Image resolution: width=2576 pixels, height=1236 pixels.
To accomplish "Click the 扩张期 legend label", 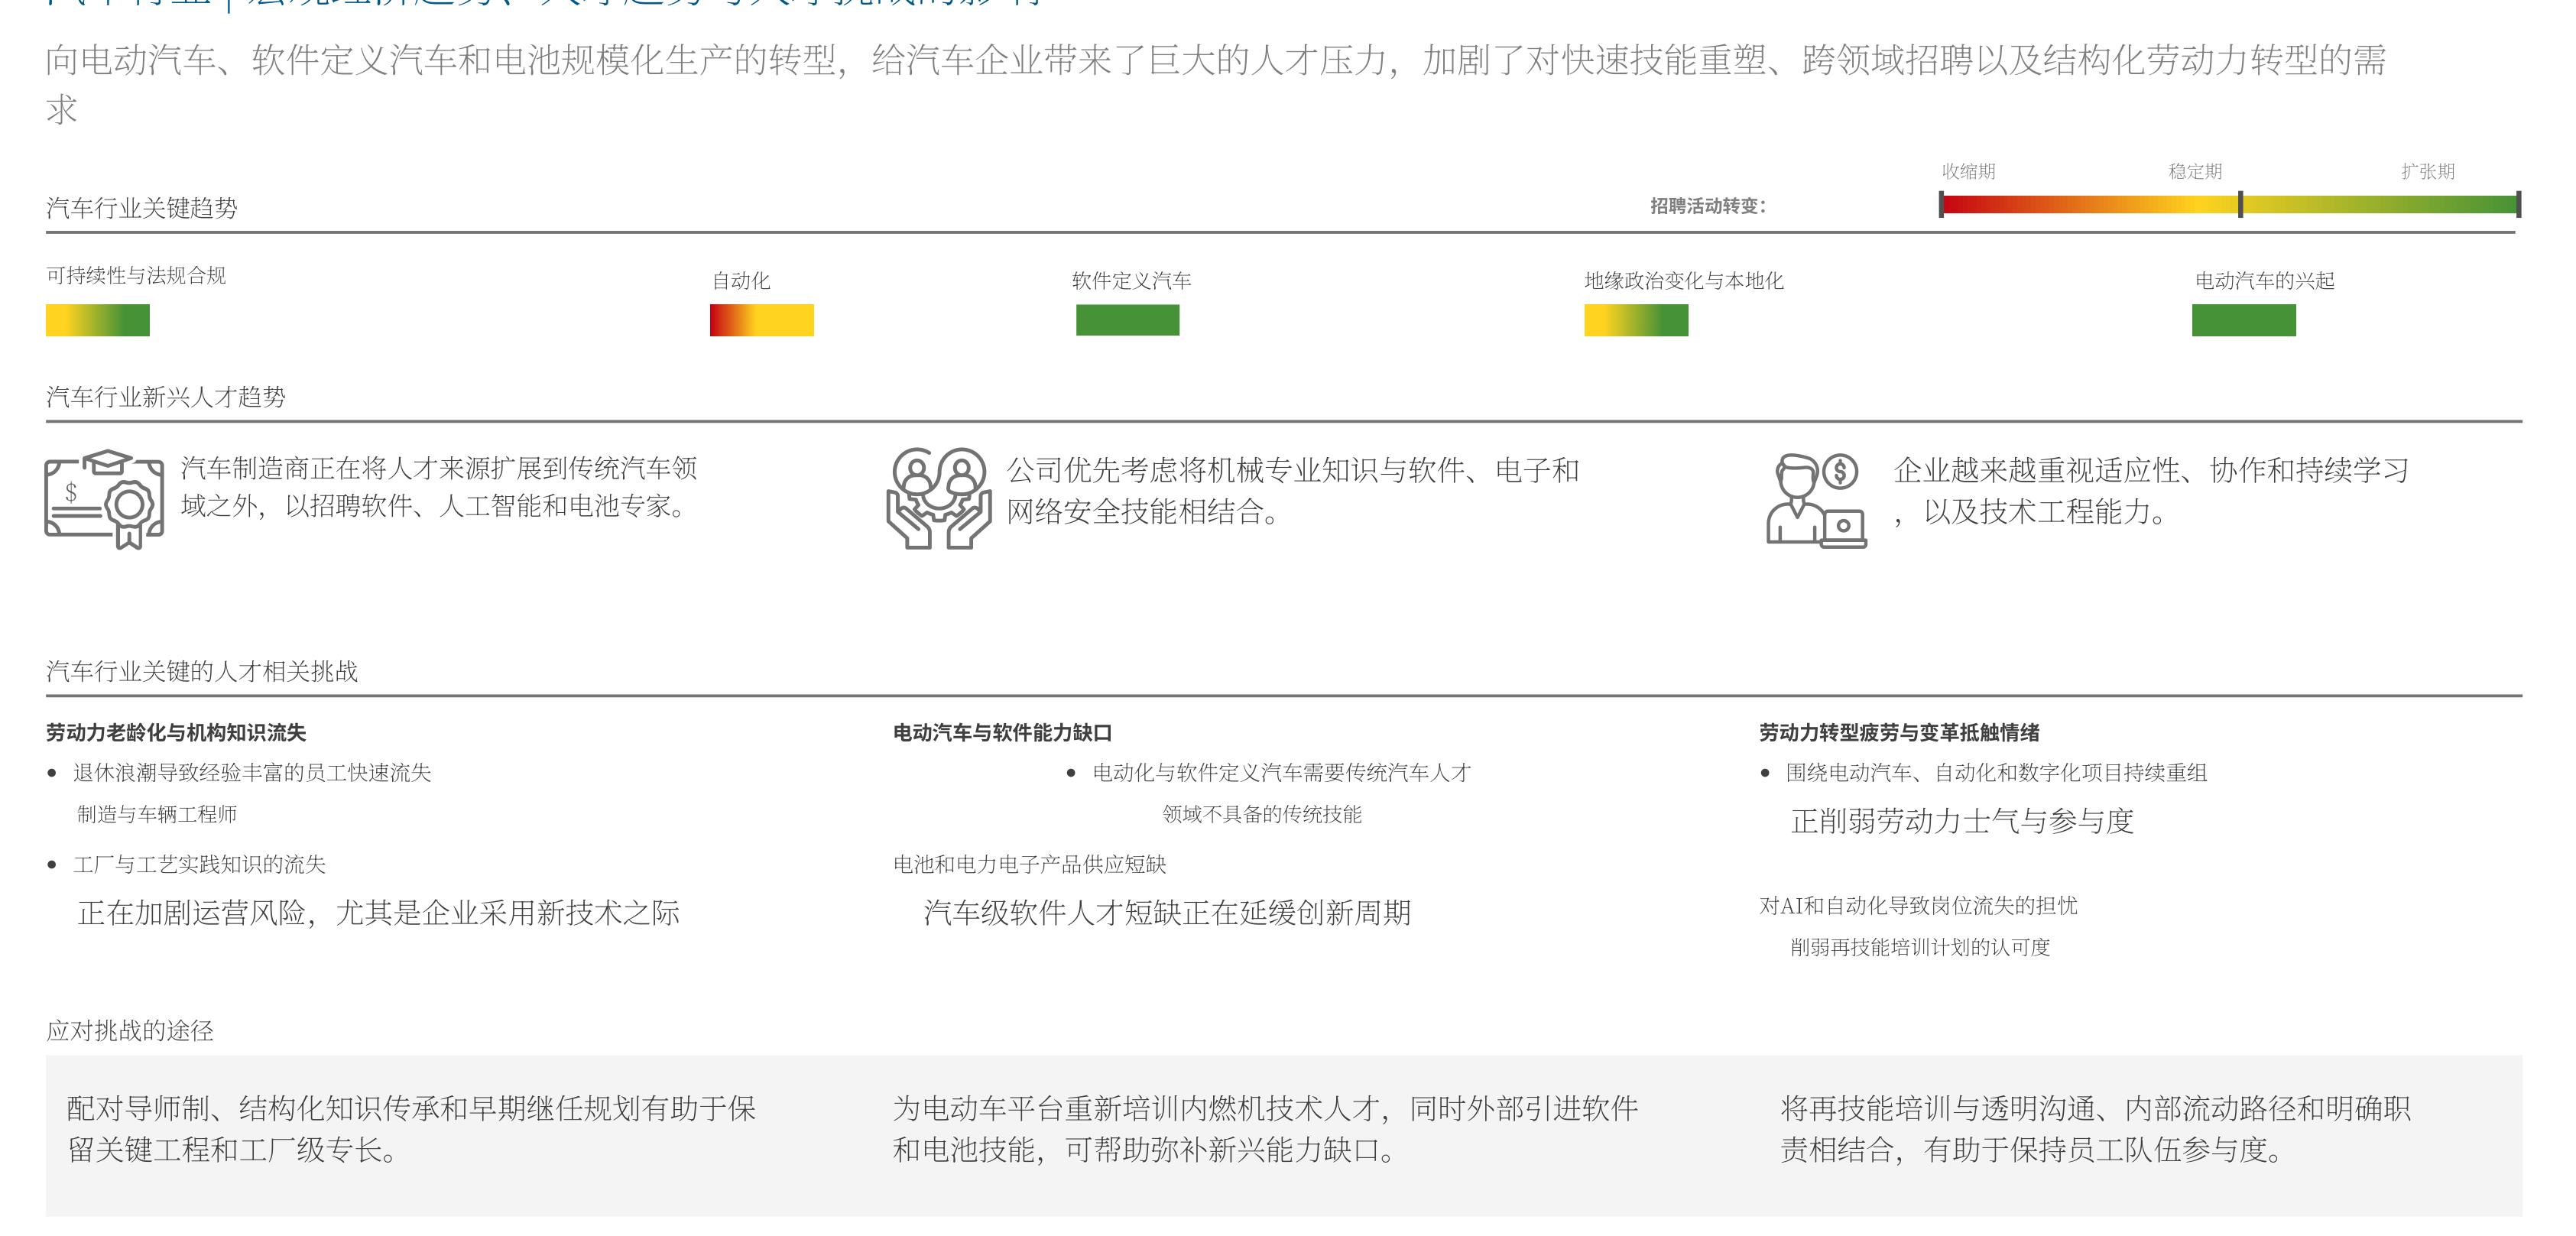I will [x=2428, y=171].
